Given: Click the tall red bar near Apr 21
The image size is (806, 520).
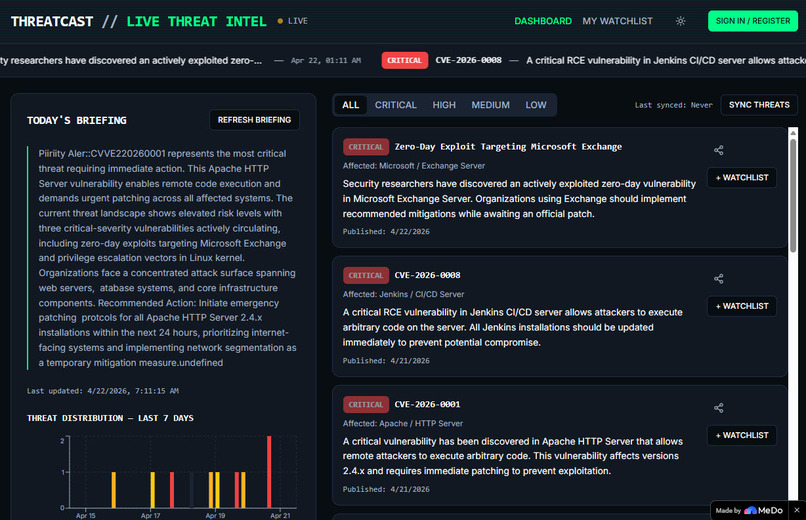Looking at the screenshot, I should click(x=269, y=472).
